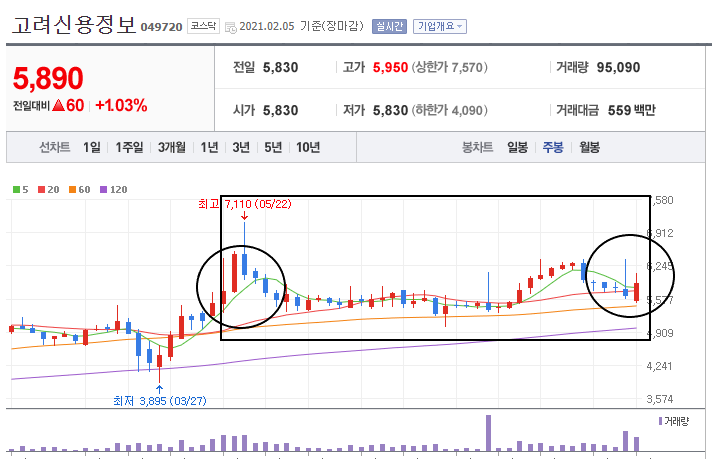Click the calendar icon beside the date
Image resolution: width=712 pixels, height=459 pixels.
(231, 27)
